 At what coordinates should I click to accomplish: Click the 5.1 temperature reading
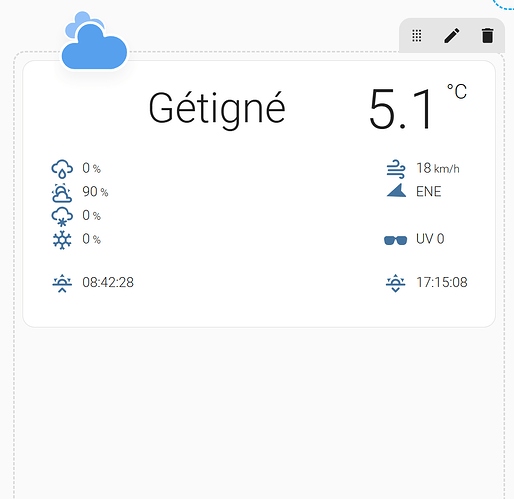tap(401, 109)
